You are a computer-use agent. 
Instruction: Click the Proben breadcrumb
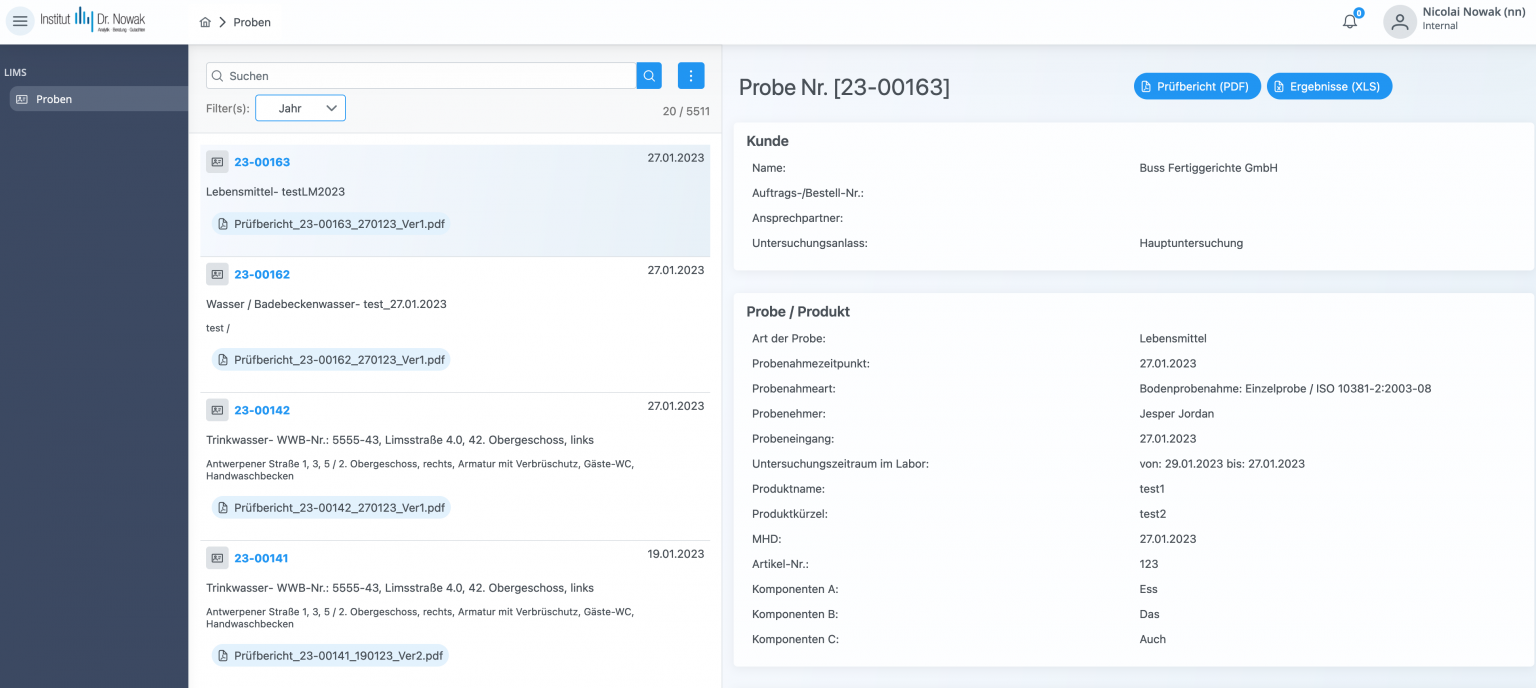click(252, 22)
